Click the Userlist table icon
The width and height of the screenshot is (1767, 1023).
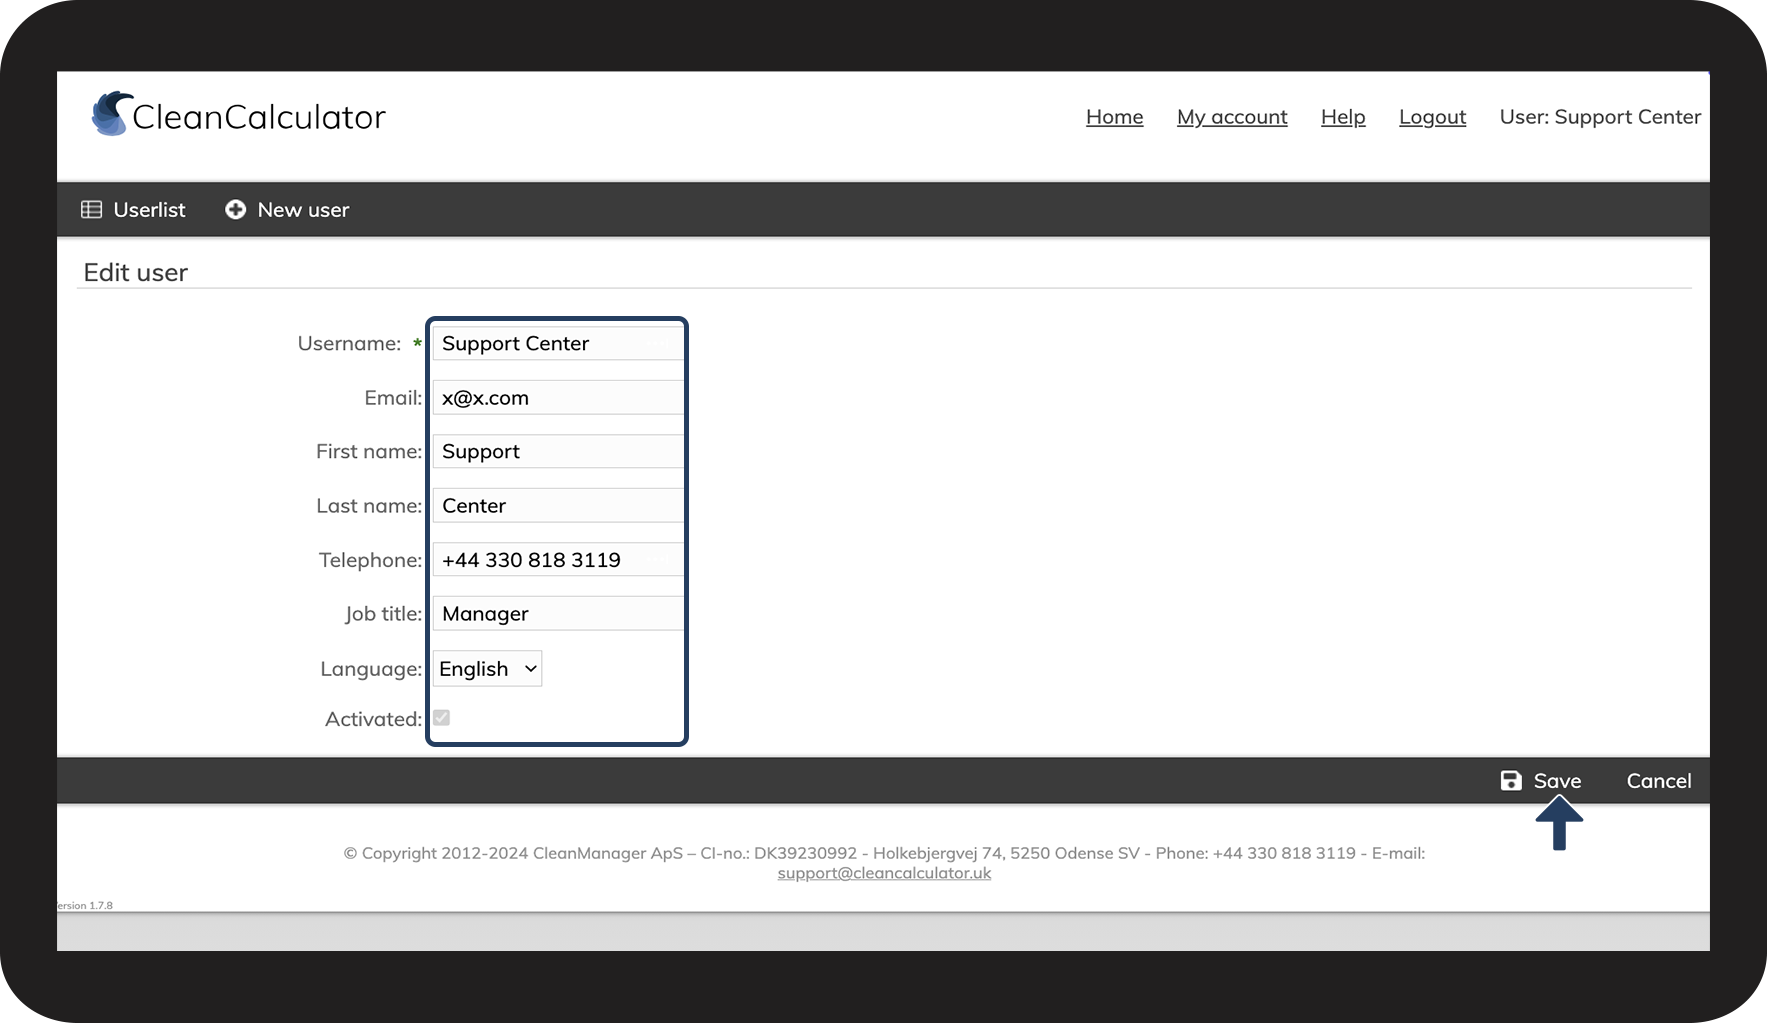coord(91,210)
